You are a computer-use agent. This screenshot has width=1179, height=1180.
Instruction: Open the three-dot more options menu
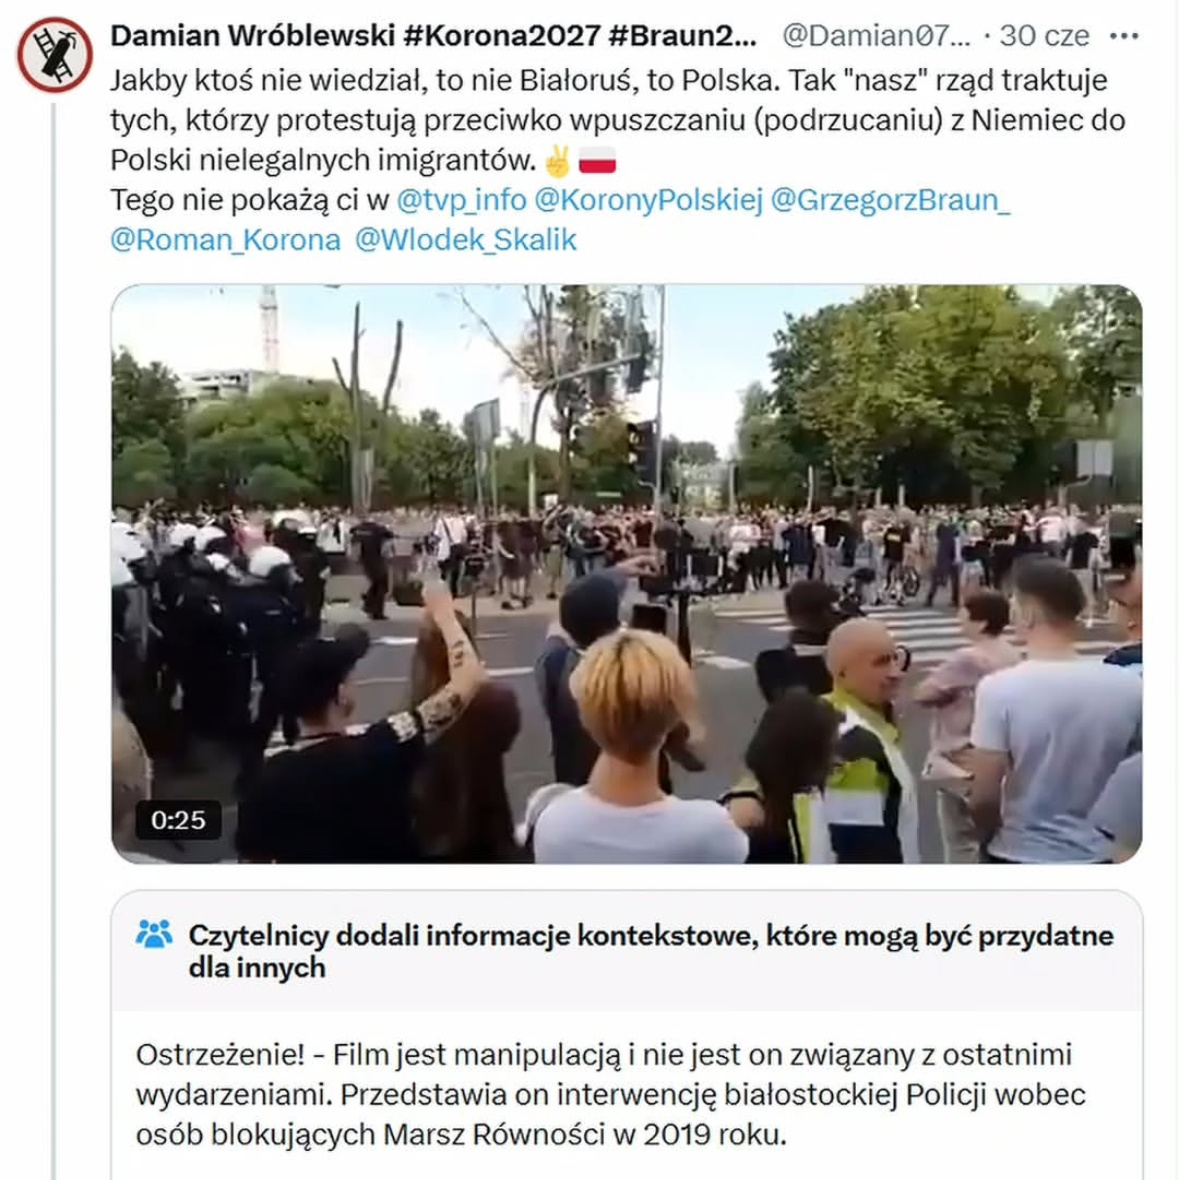point(1124,36)
